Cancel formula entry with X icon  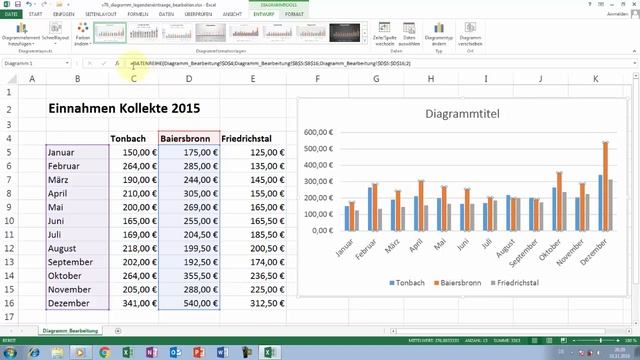(90, 63)
